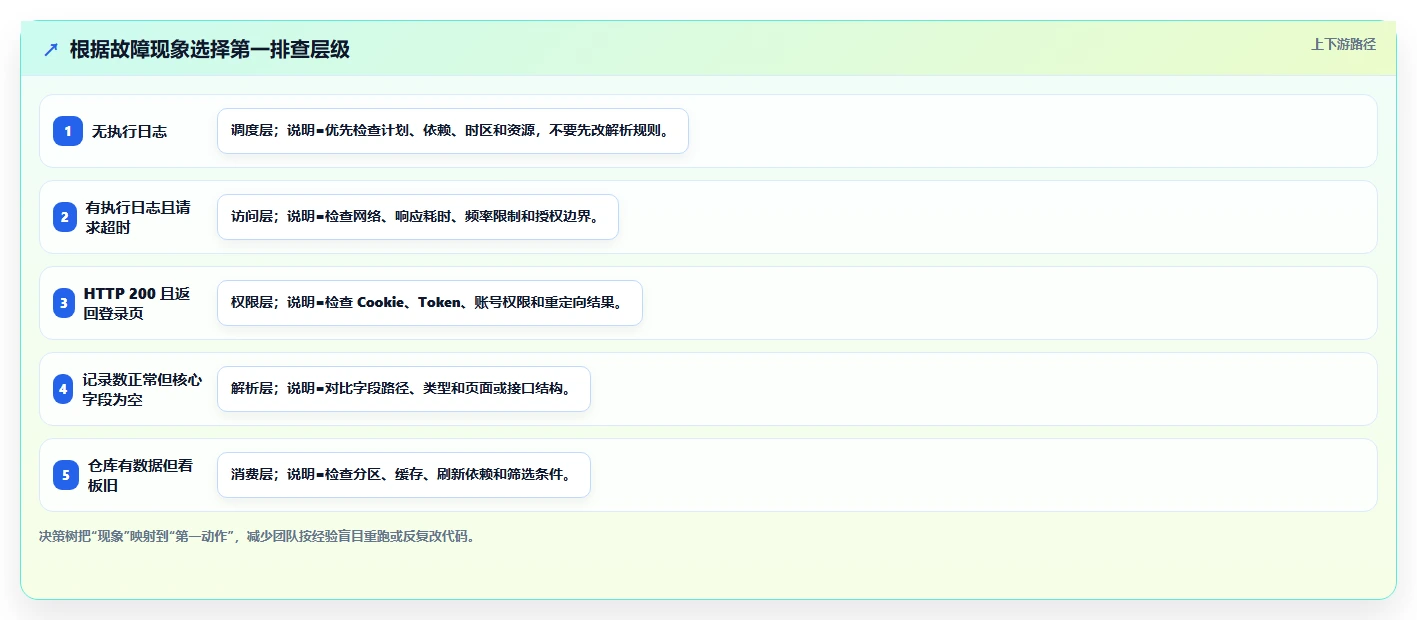Select the HTTP 200 且返回登录页 label

(x=137, y=303)
